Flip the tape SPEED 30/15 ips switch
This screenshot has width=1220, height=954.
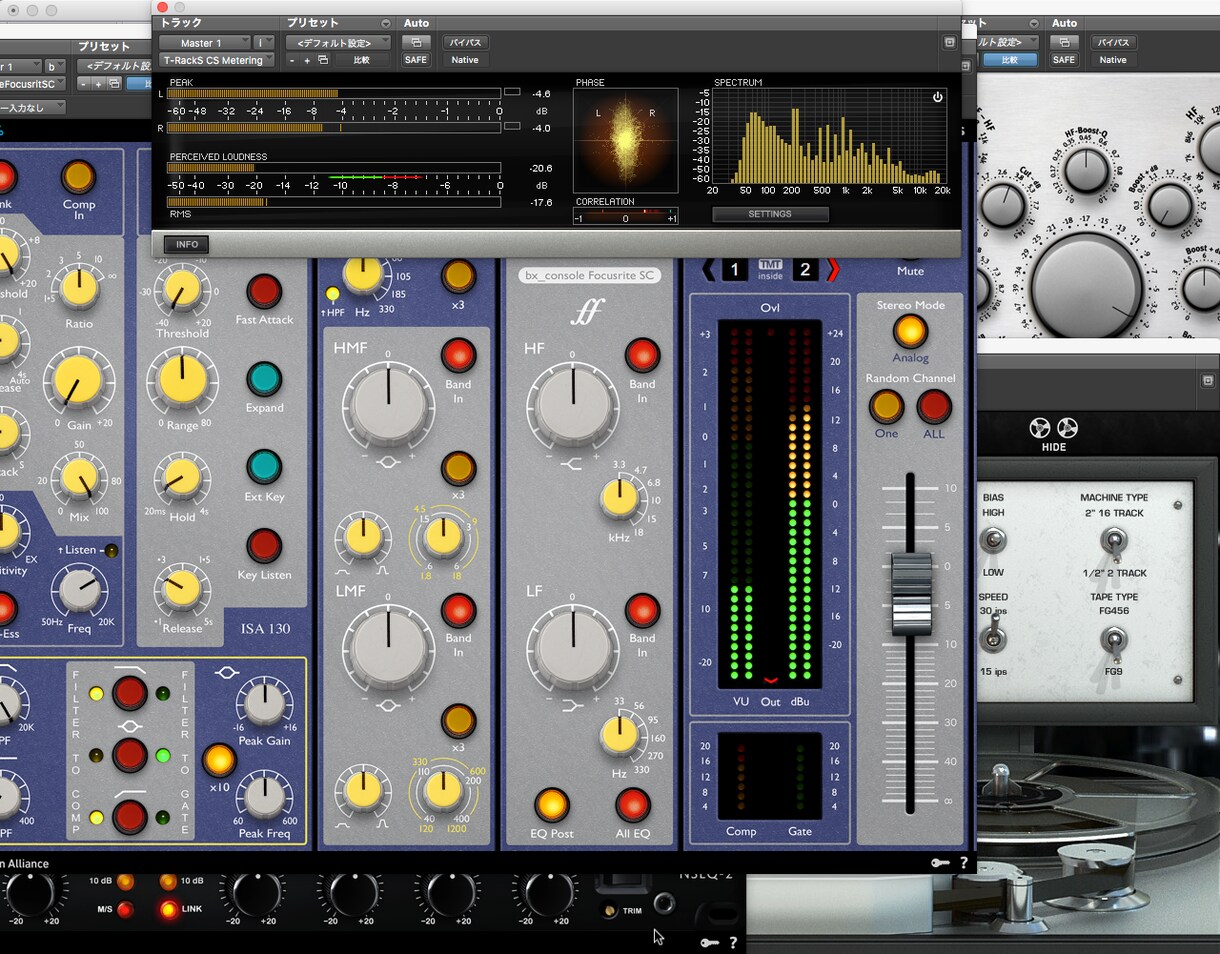pos(994,631)
